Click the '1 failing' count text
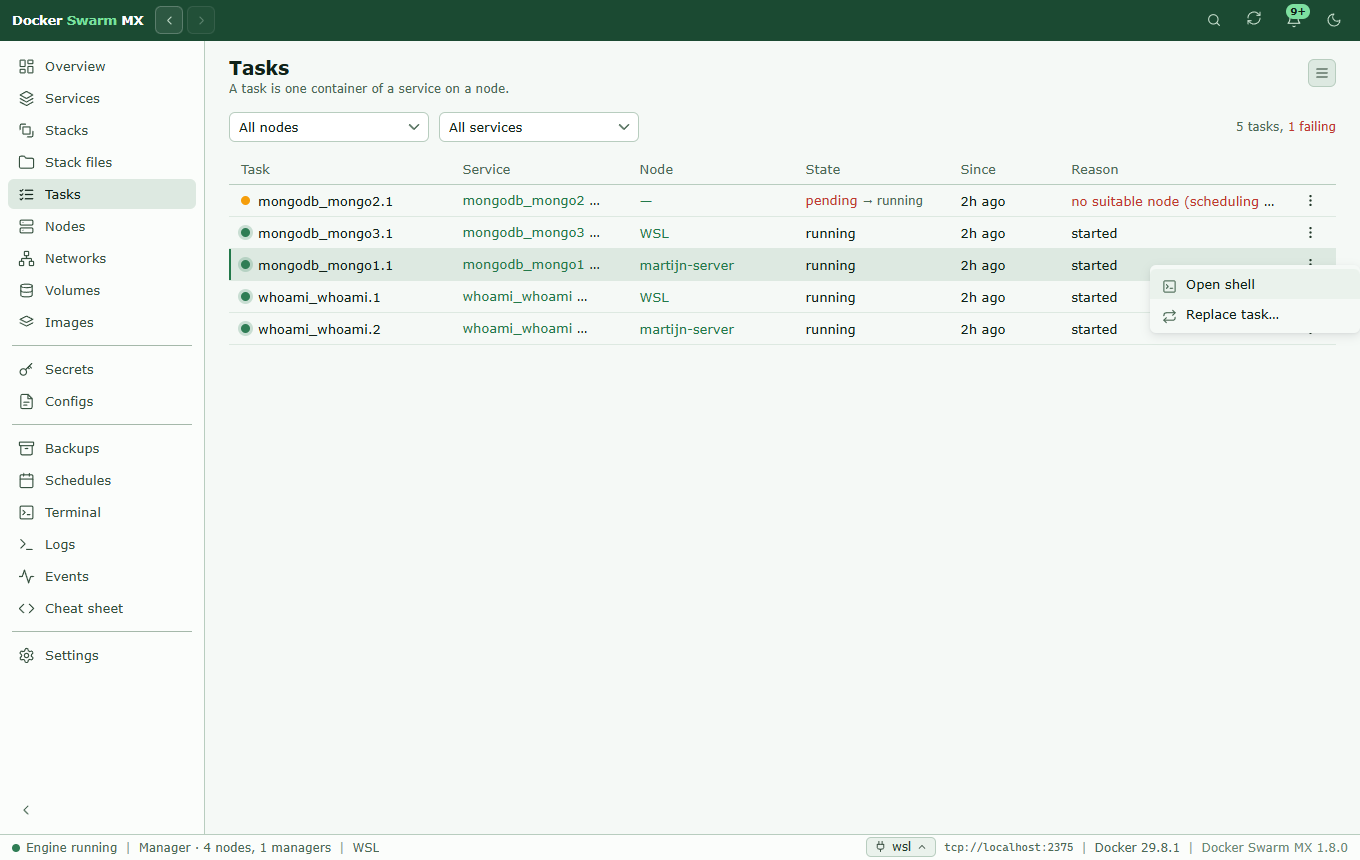This screenshot has width=1360, height=860. (x=1312, y=127)
